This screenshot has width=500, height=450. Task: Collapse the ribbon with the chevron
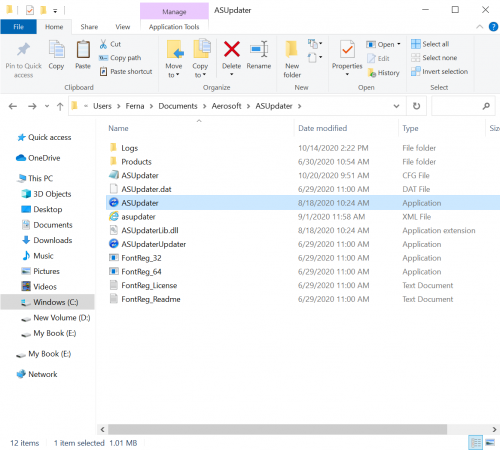479,27
